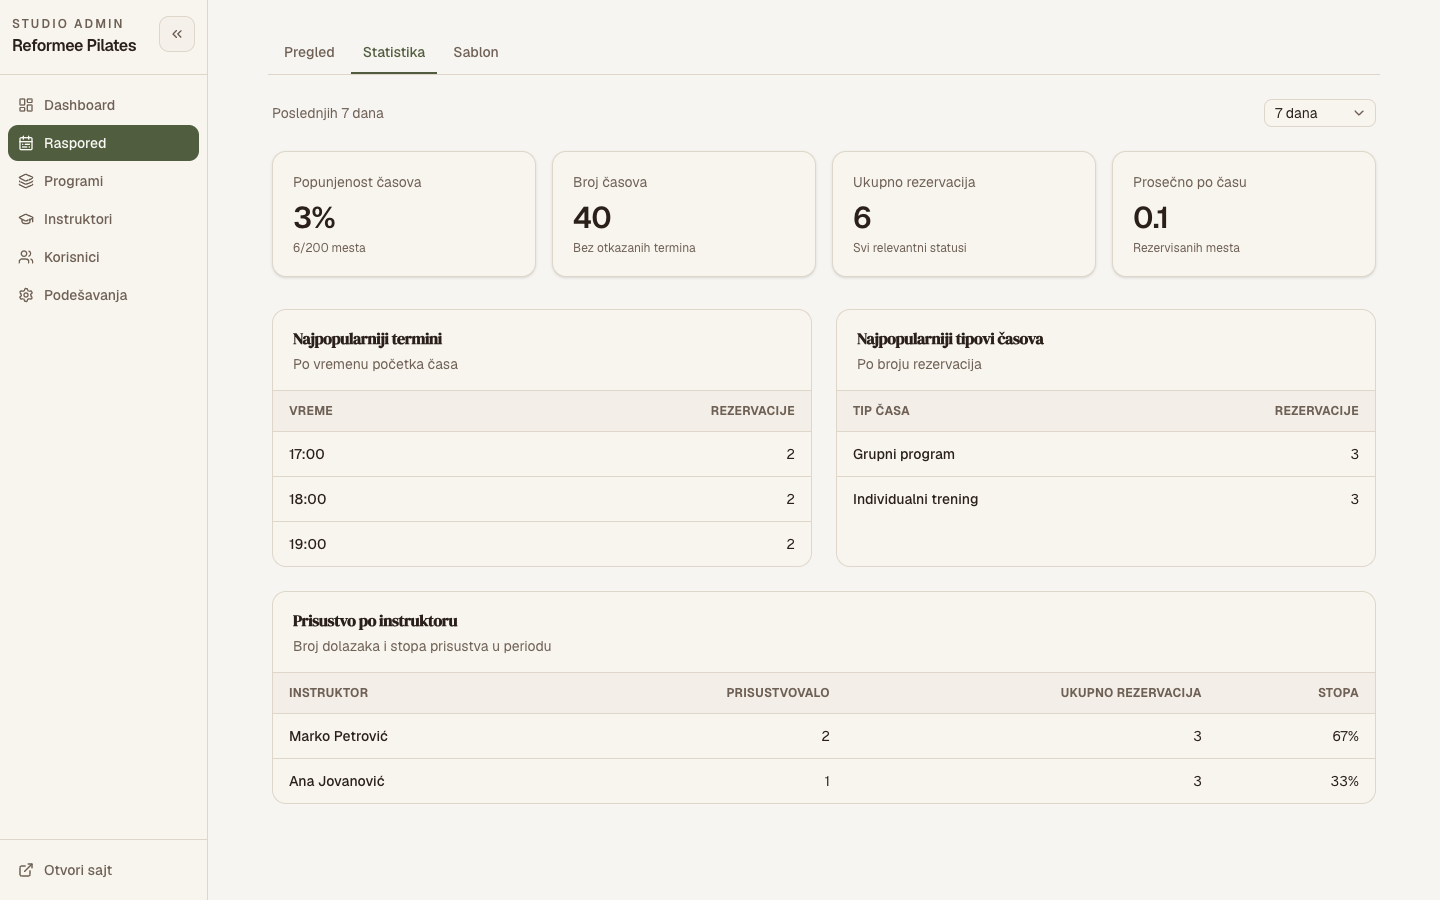Click the 19:00 time row
The image size is (1440, 900).
tap(542, 544)
